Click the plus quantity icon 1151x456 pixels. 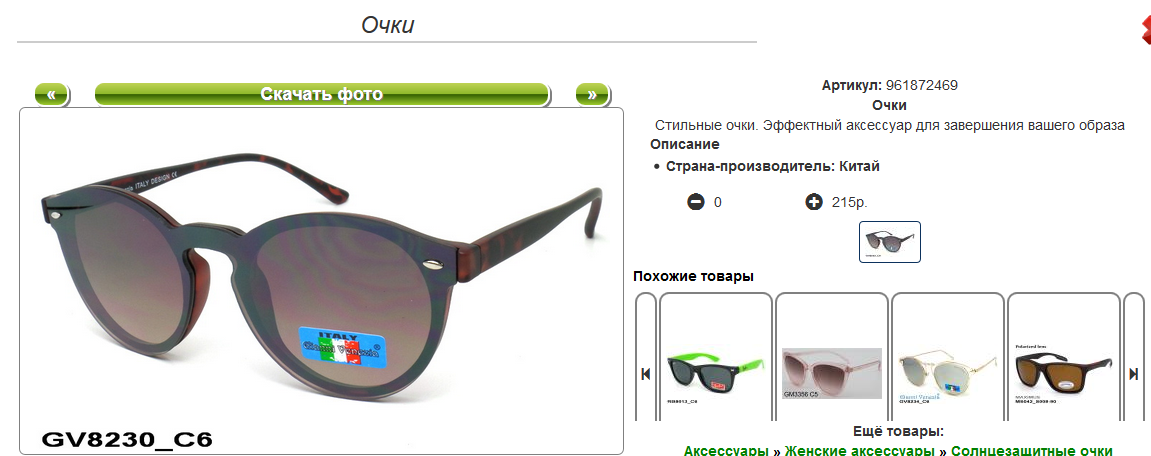(813, 202)
